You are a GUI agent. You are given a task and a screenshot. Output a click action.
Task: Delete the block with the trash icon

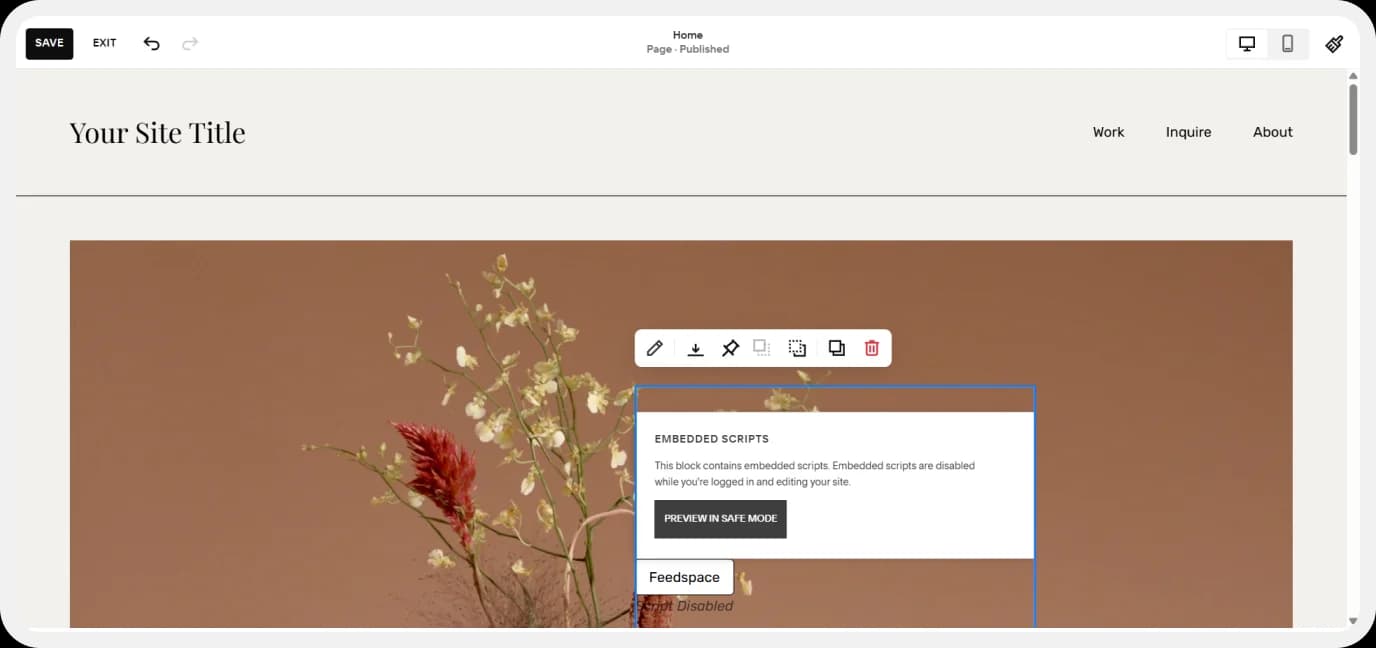coord(871,348)
